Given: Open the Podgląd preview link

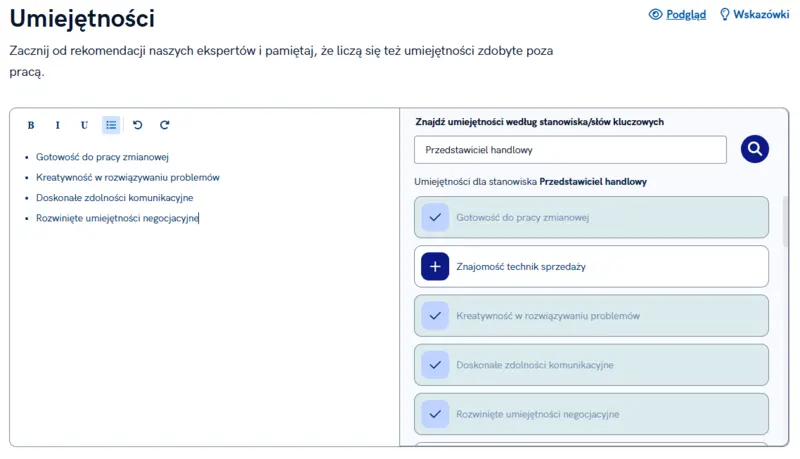Looking at the screenshot, I should point(686,15).
